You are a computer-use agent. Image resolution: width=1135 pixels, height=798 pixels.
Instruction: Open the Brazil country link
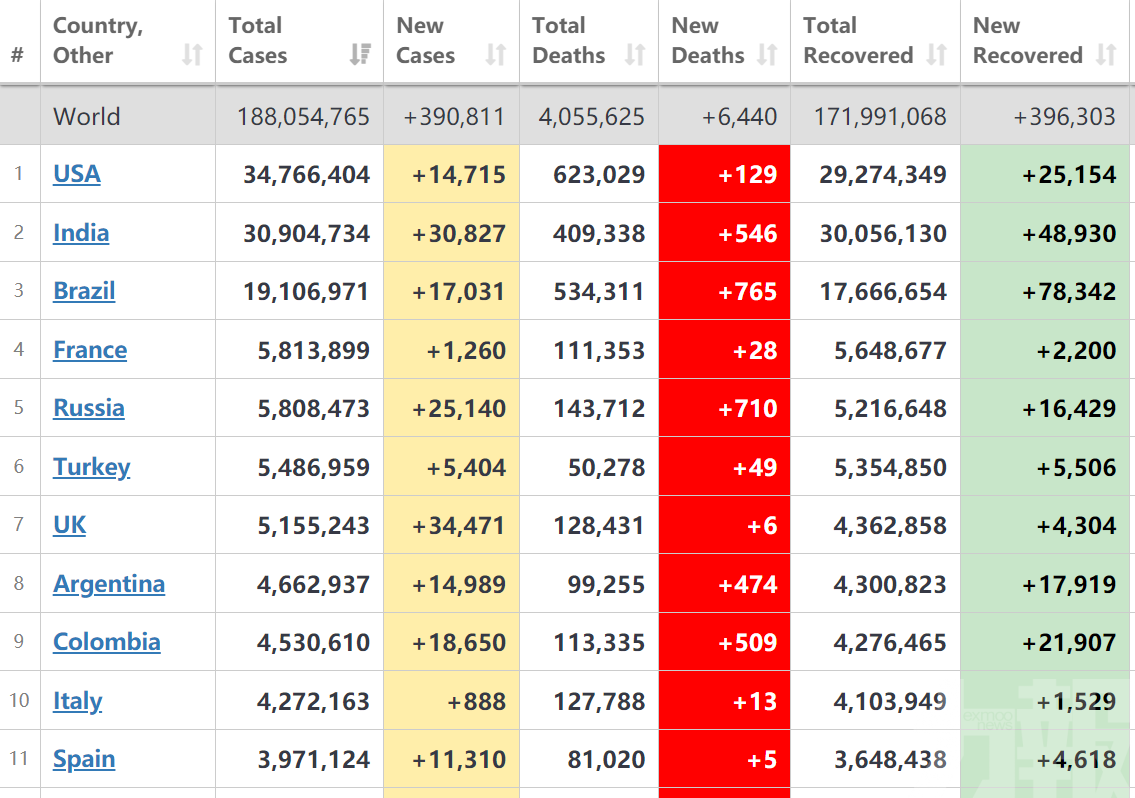(84, 290)
